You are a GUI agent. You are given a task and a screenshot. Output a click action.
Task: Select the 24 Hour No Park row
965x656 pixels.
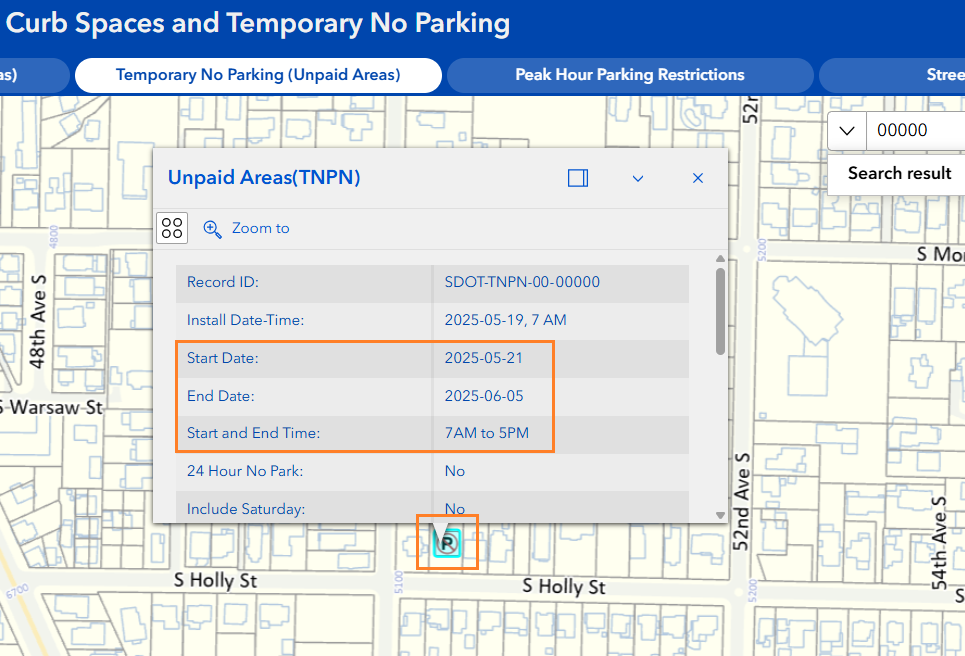[x=432, y=471]
